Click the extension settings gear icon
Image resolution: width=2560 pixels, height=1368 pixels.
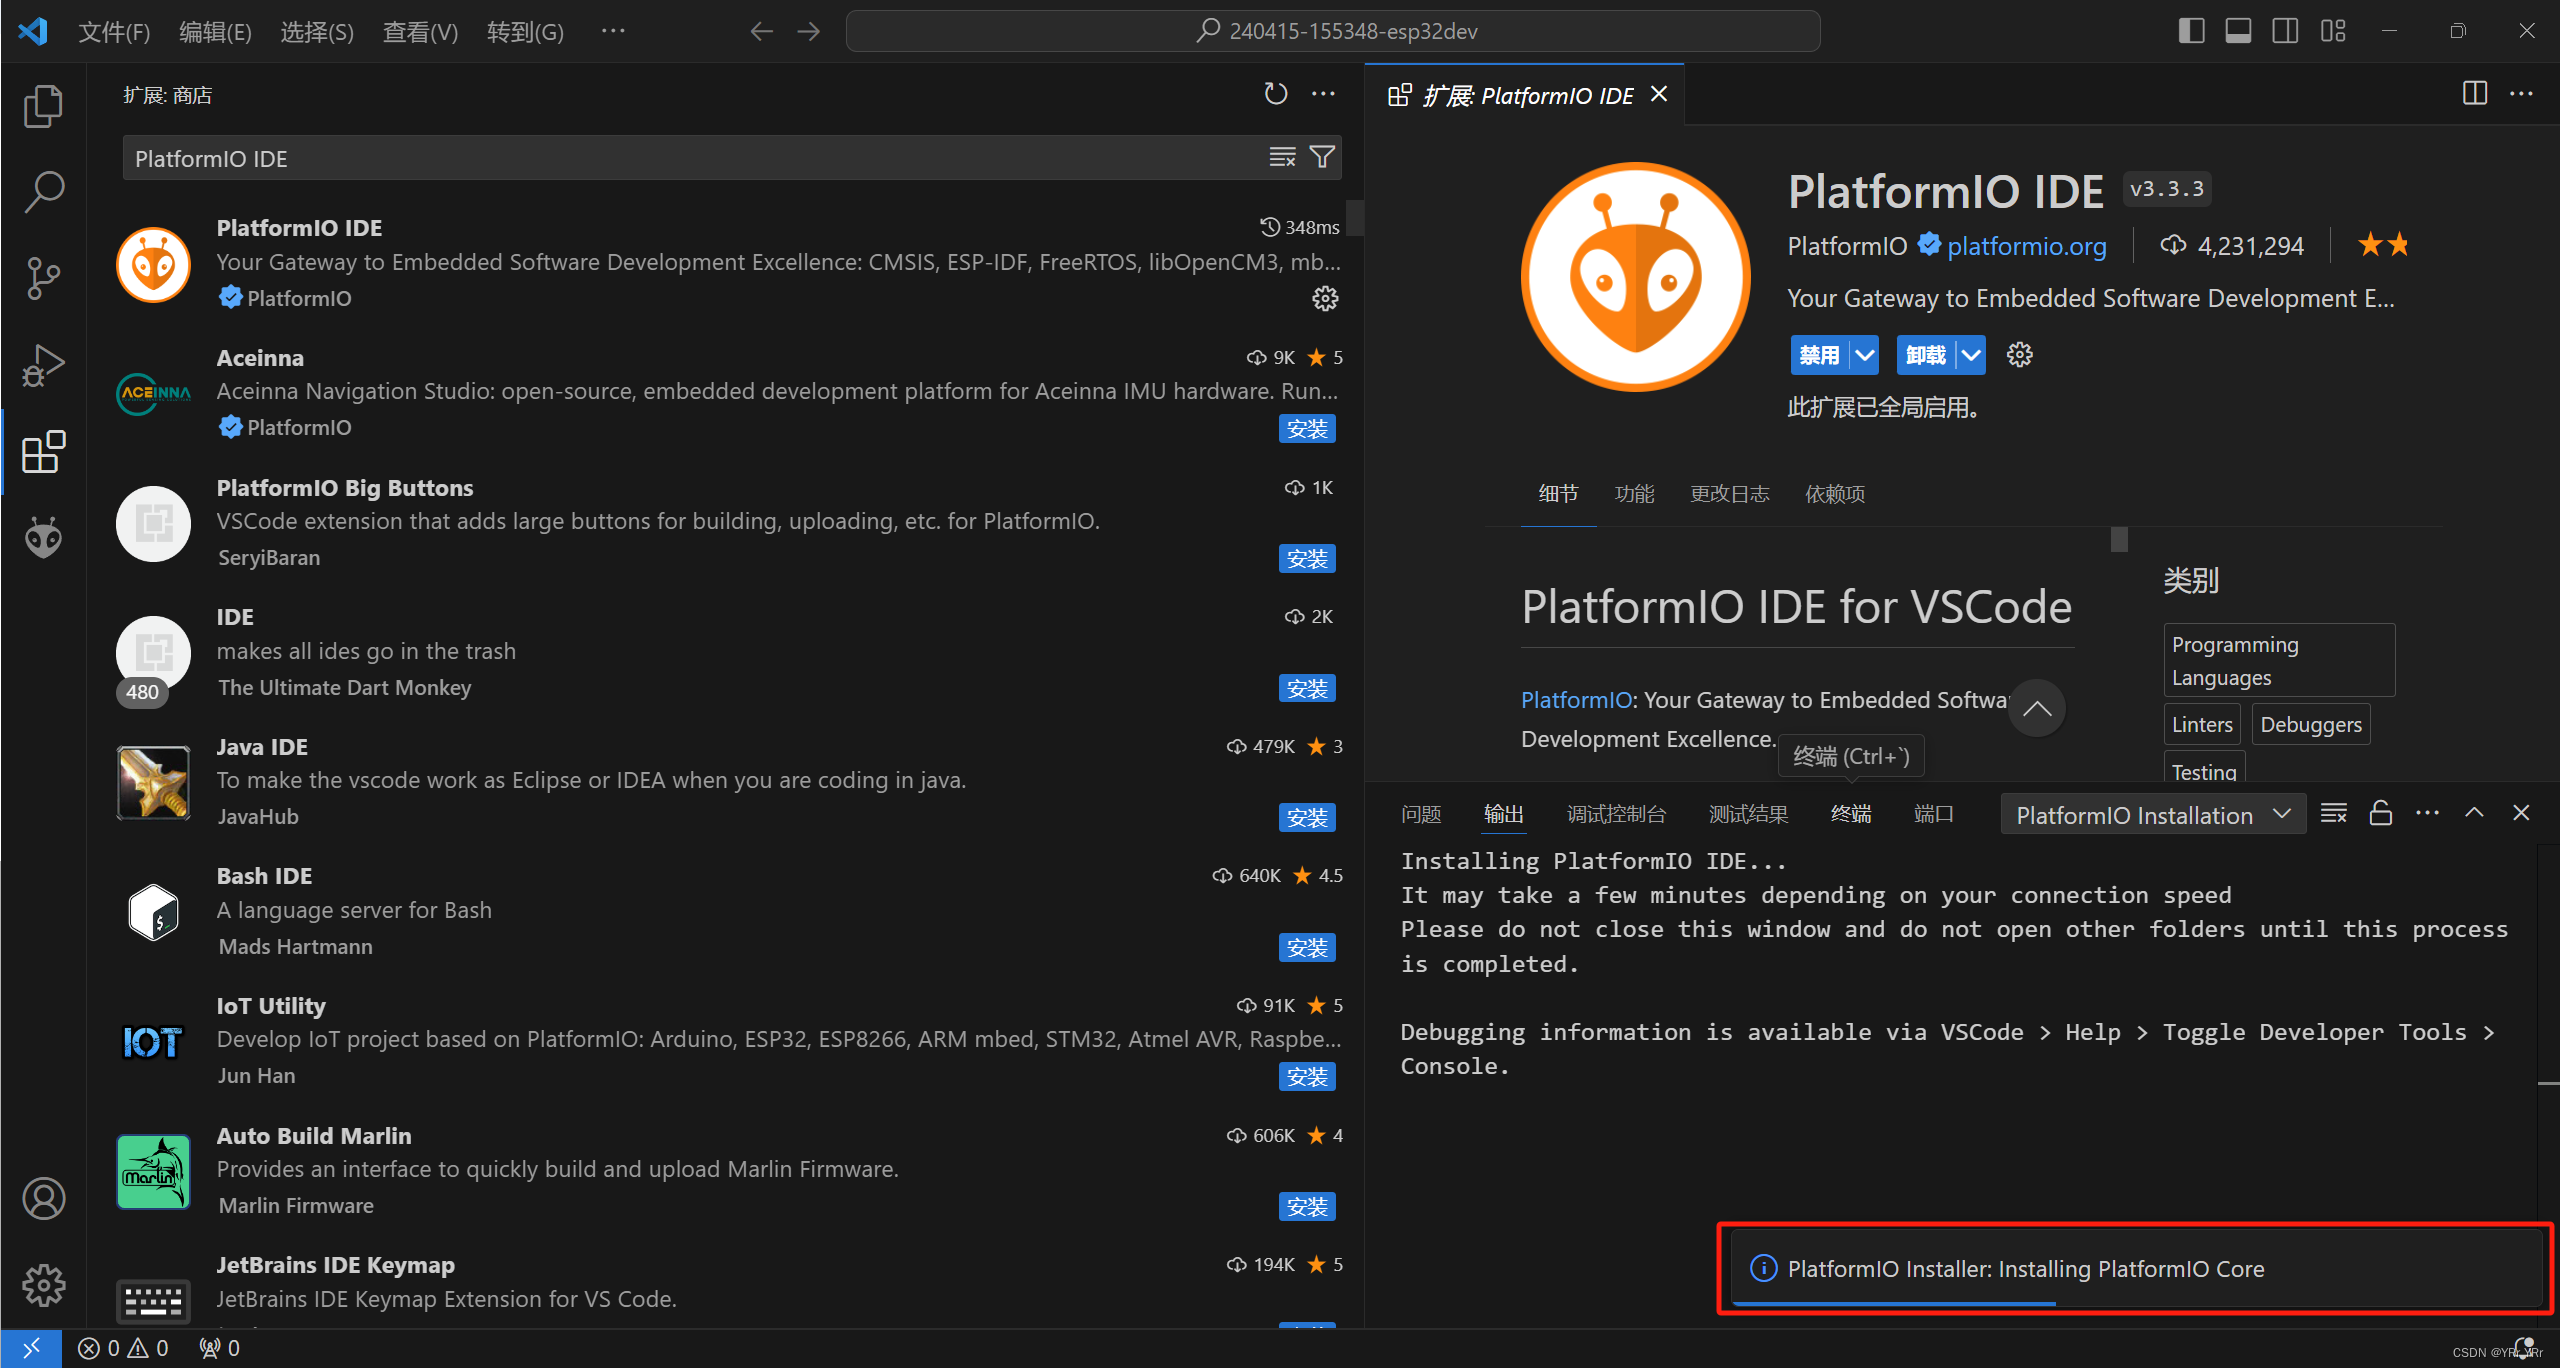click(2018, 354)
